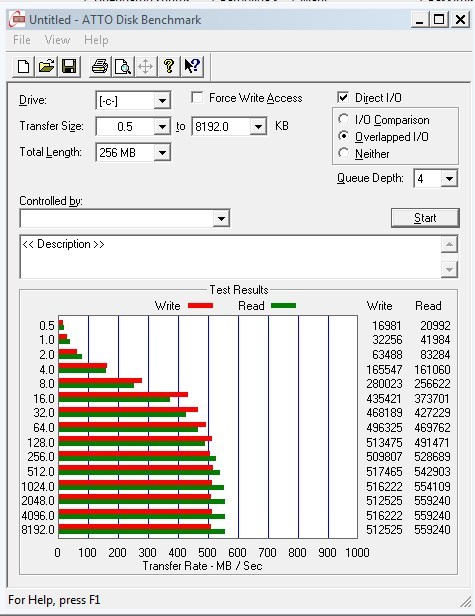
Task: Activate the context help arrow icon
Action: [192, 66]
